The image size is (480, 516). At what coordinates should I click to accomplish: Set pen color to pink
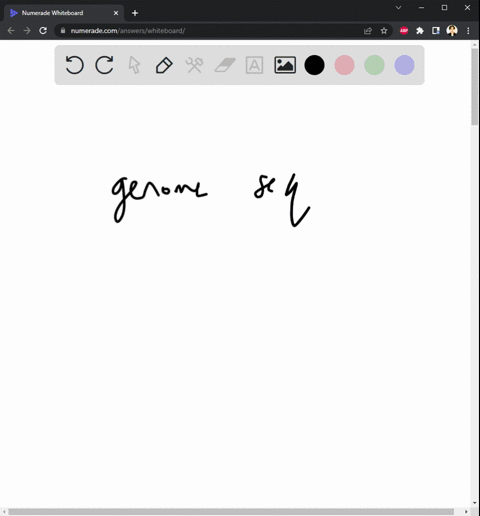click(x=344, y=65)
